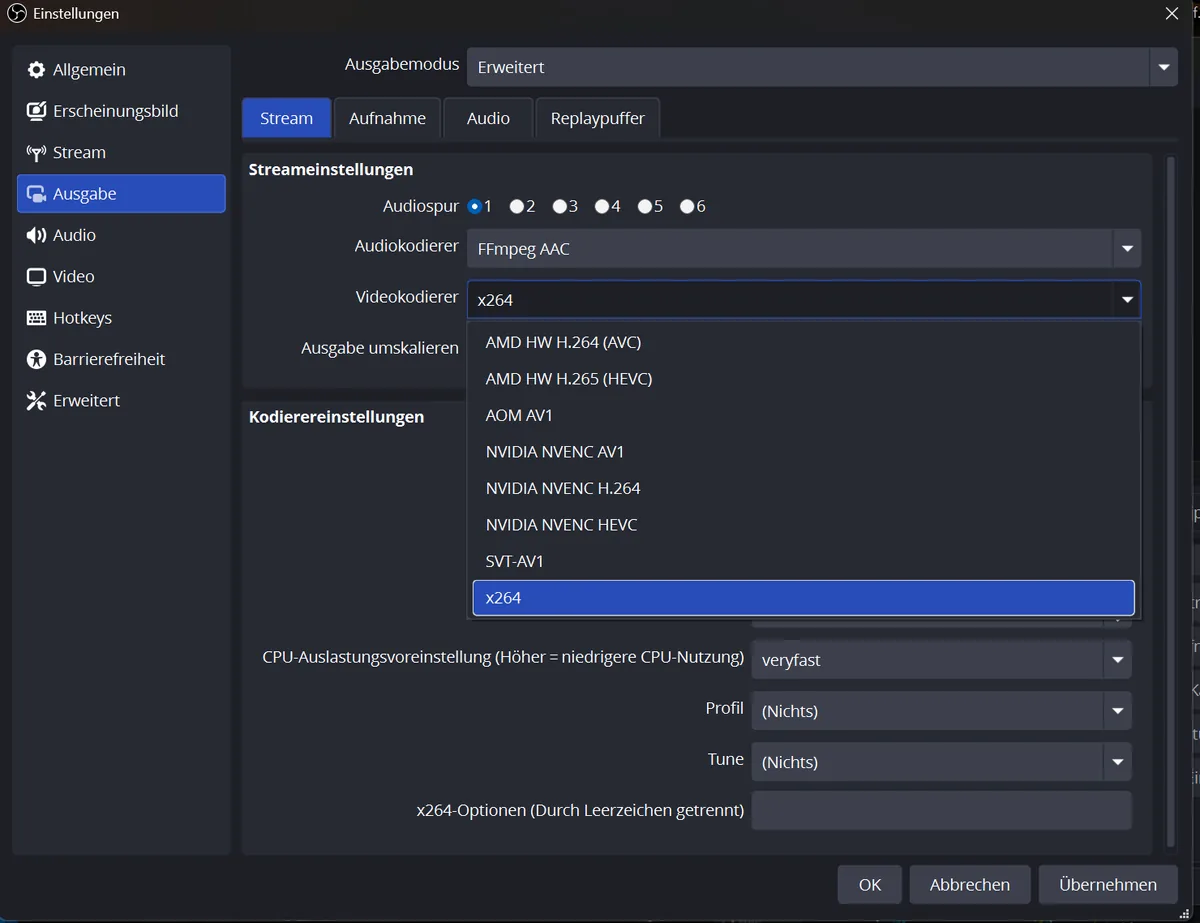
Task: Open the Replaypuffer tab
Action: coord(598,118)
